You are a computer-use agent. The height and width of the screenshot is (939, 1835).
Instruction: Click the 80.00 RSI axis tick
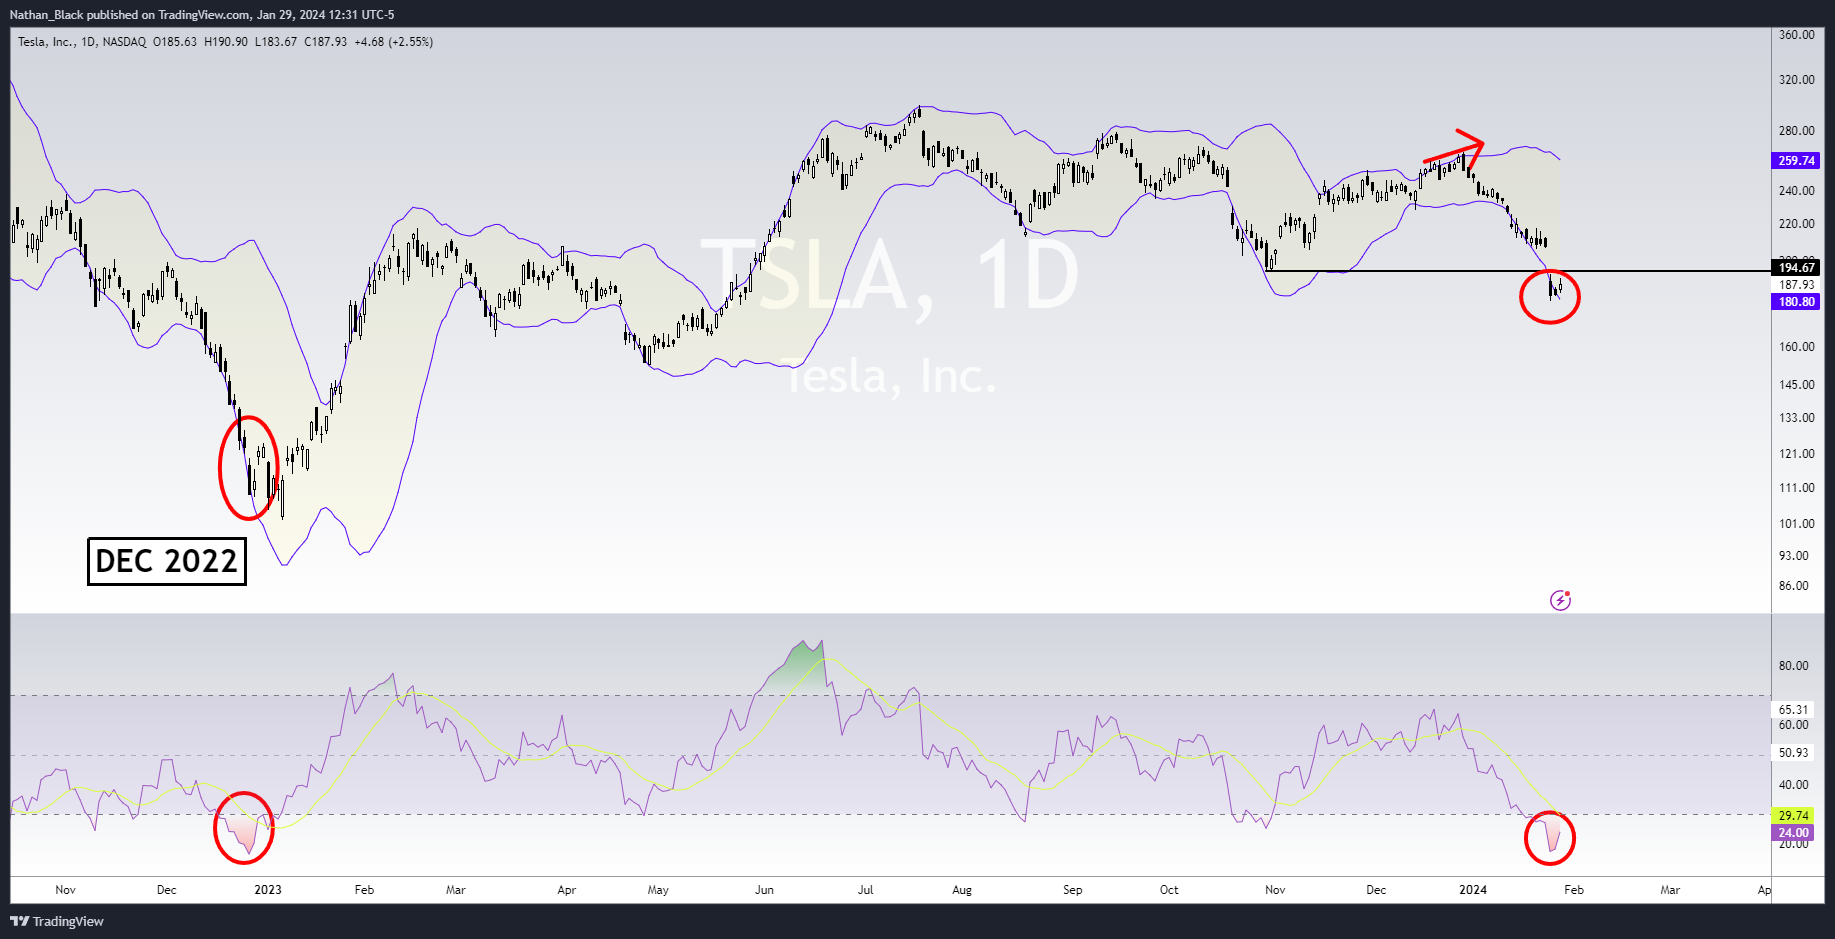tap(1793, 666)
